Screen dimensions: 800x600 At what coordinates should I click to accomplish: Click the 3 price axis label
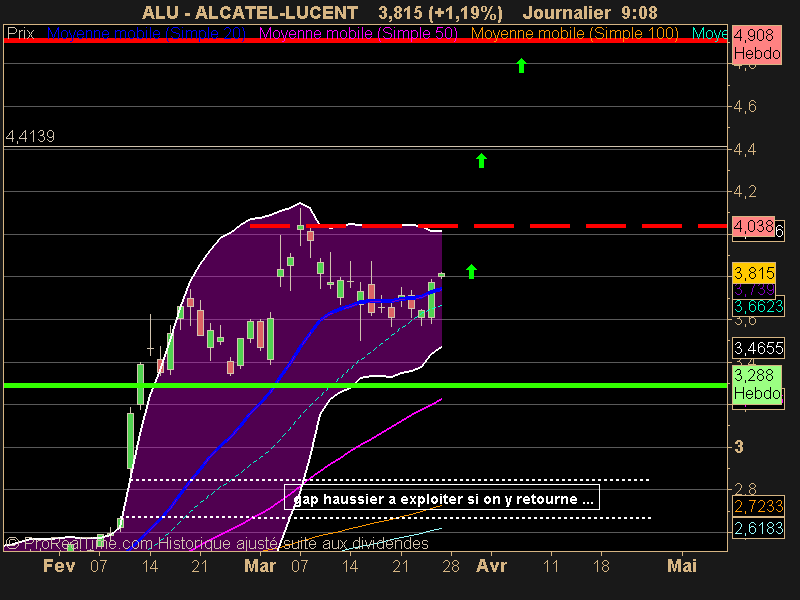[739, 447]
